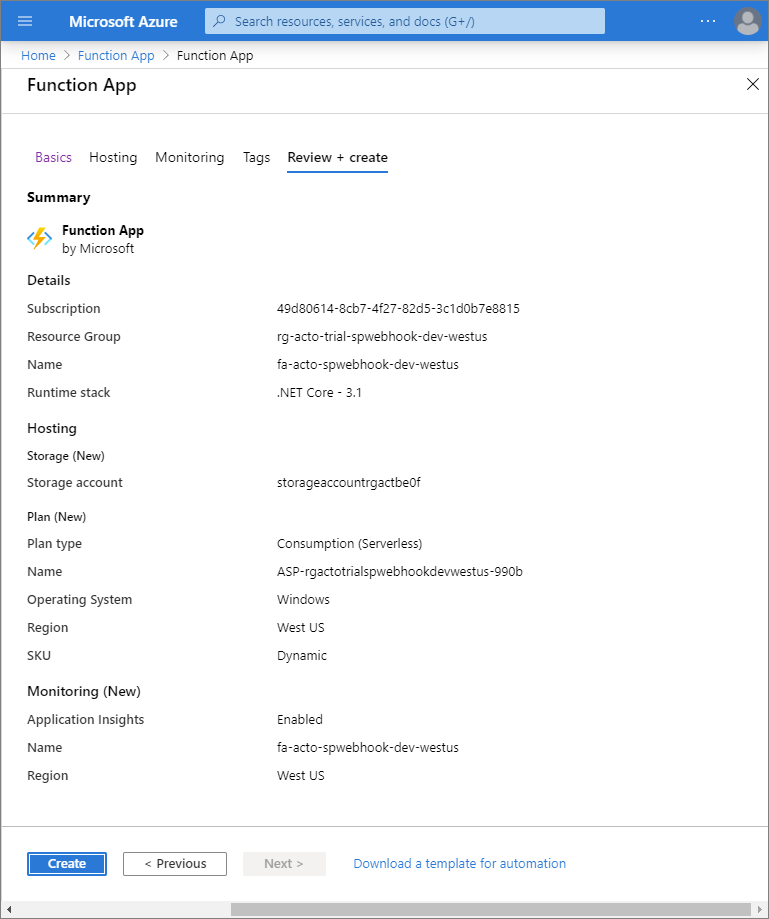This screenshot has width=769, height=919.
Task: Select storageaccountrgactbe0f value
Action: tap(349, 482)
